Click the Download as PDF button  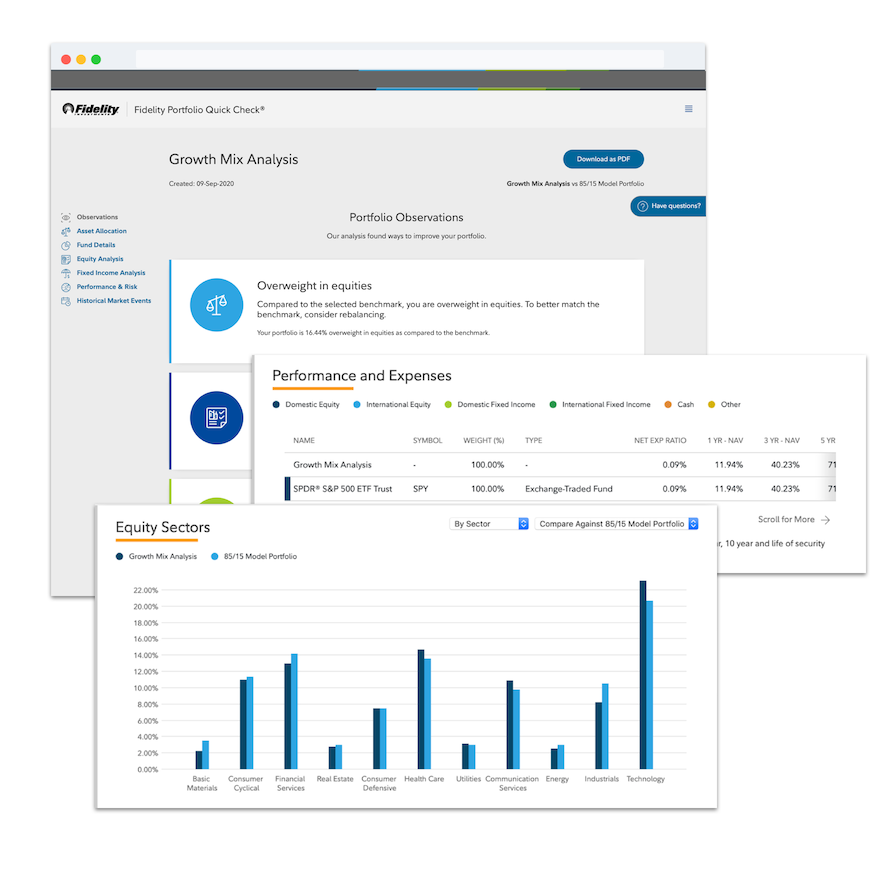tap(603, 159)
